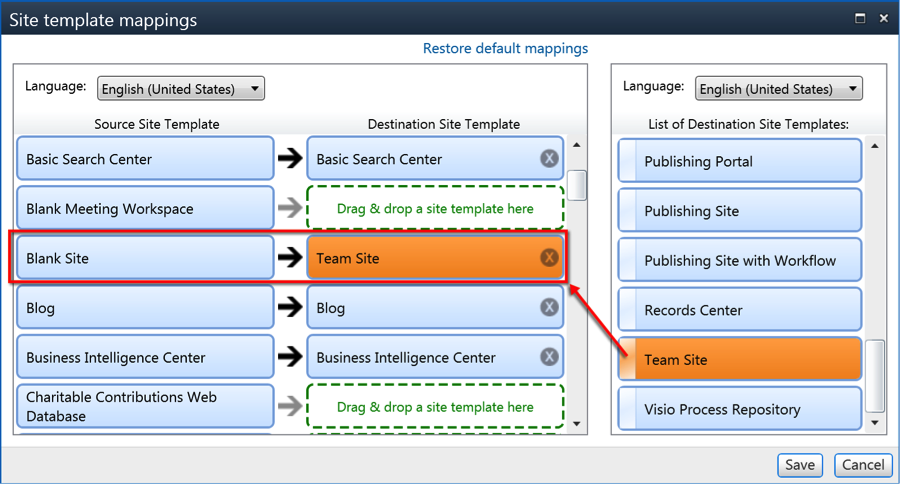This screenshot has width=900, height=484.
Task: Click the destination list scroll down arrow
Action: coord(875,423)
